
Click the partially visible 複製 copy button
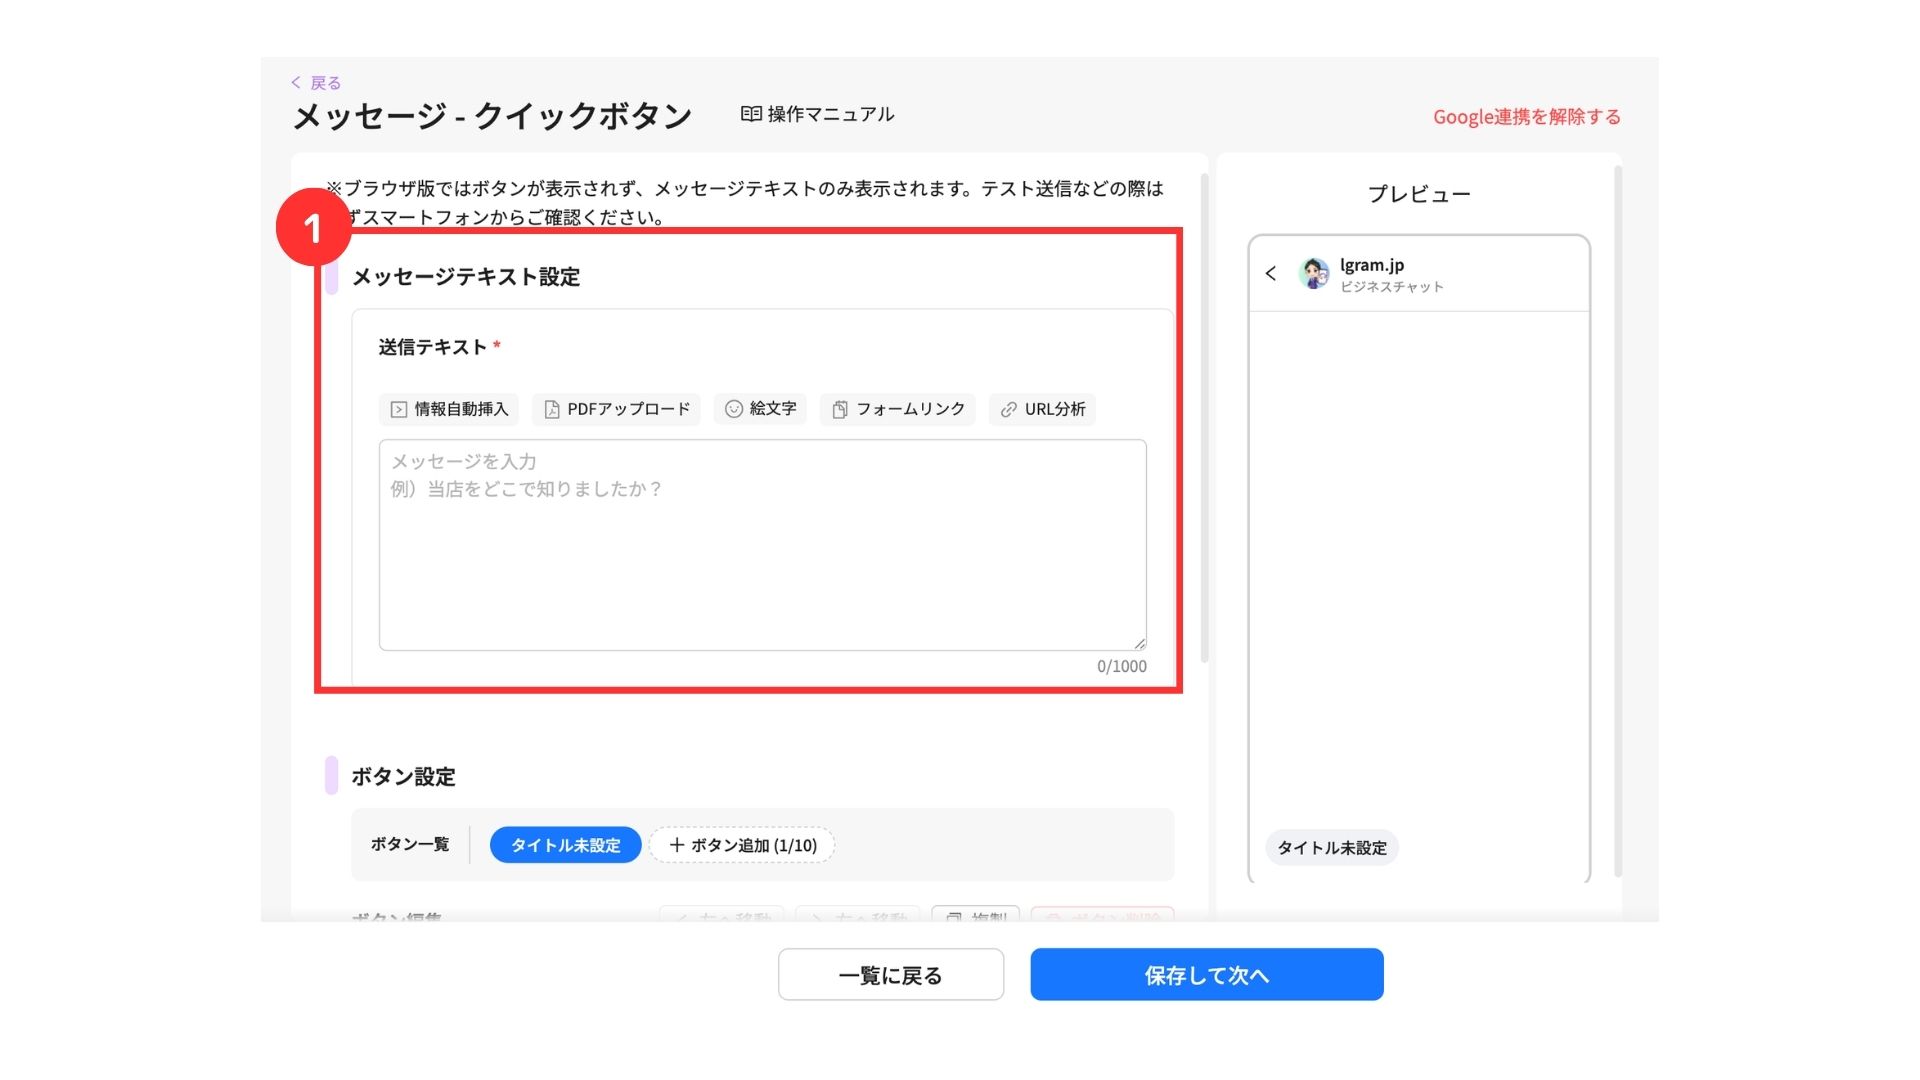[975, 915]
